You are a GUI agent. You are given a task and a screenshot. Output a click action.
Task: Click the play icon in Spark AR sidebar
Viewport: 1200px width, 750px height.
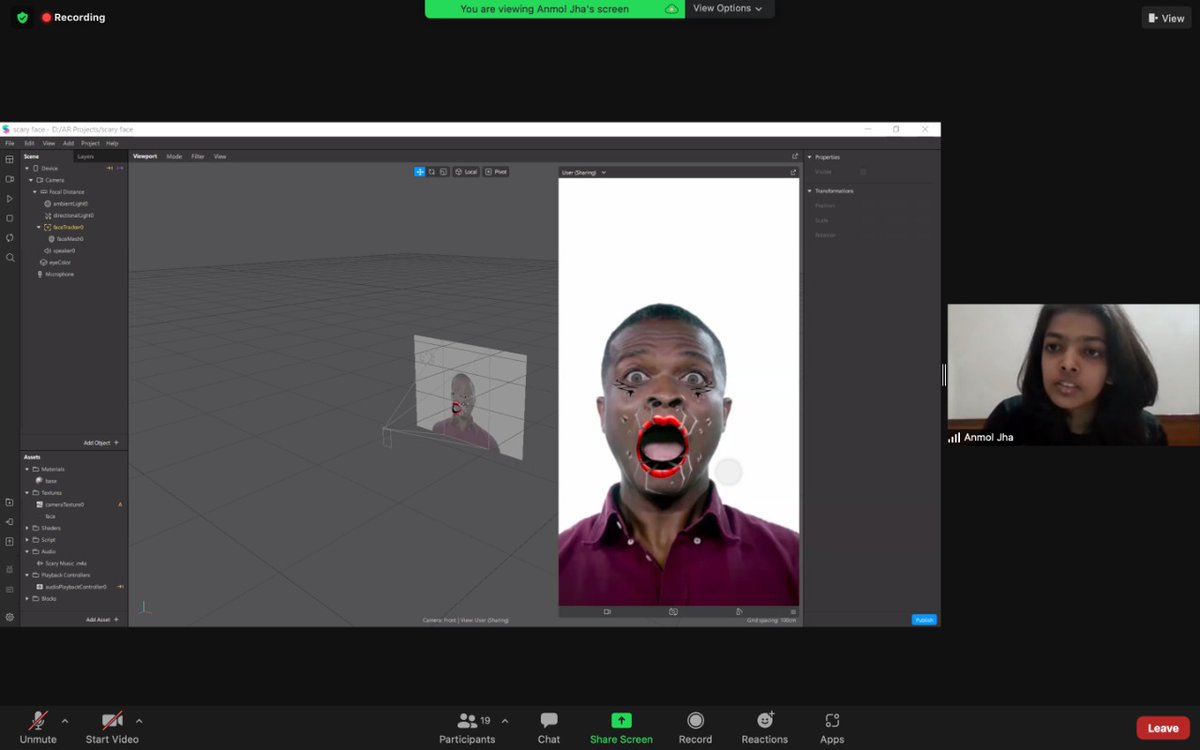tap(10, 199)
